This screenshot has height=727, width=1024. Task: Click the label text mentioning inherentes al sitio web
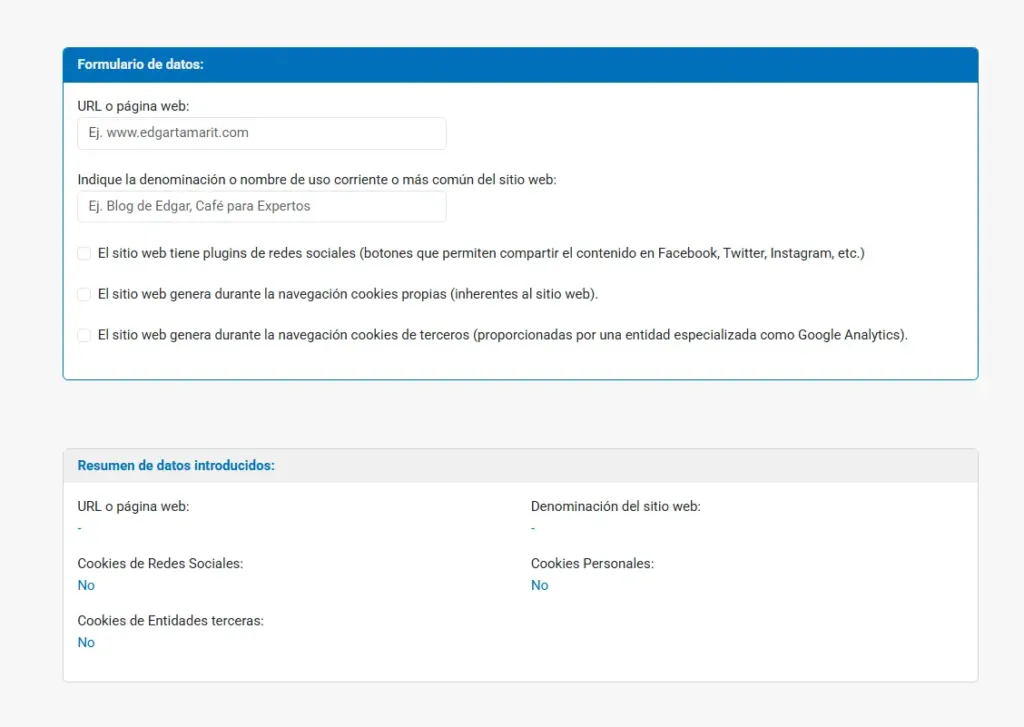(348, 295)
